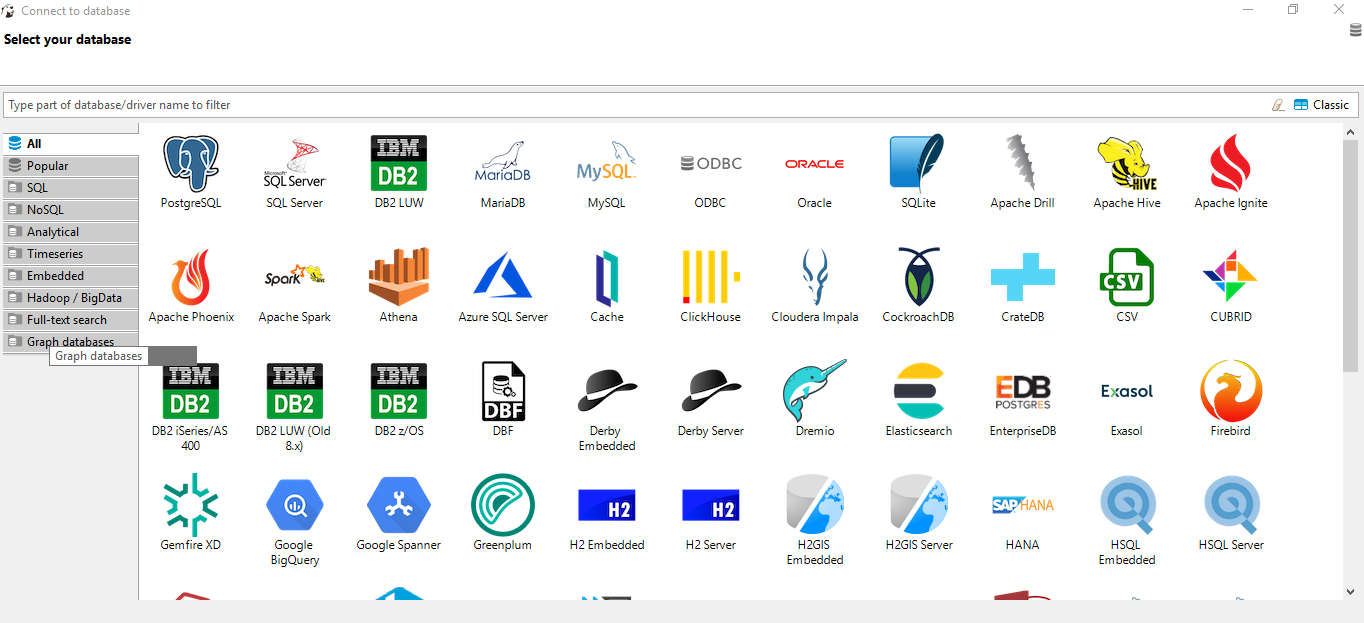1364x623 pixels.
Task: Pick the DB2 LUW (Old 8.x) icon
Action: (295, 392)
